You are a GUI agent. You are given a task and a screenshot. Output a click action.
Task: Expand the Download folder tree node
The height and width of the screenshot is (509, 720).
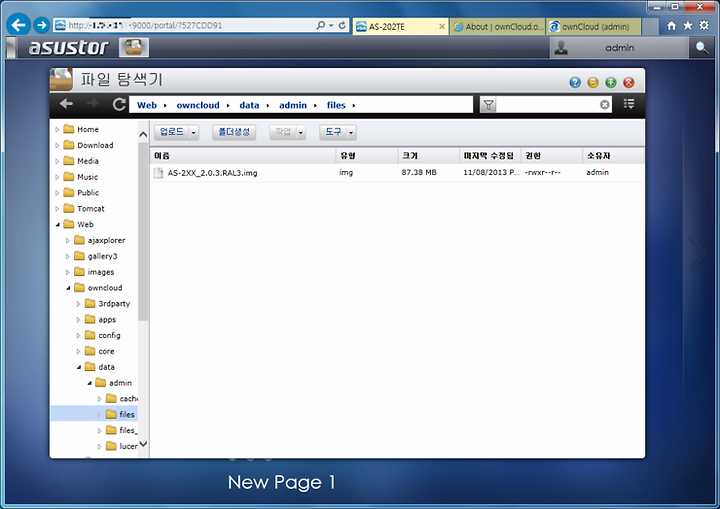(x=57, y=146)
